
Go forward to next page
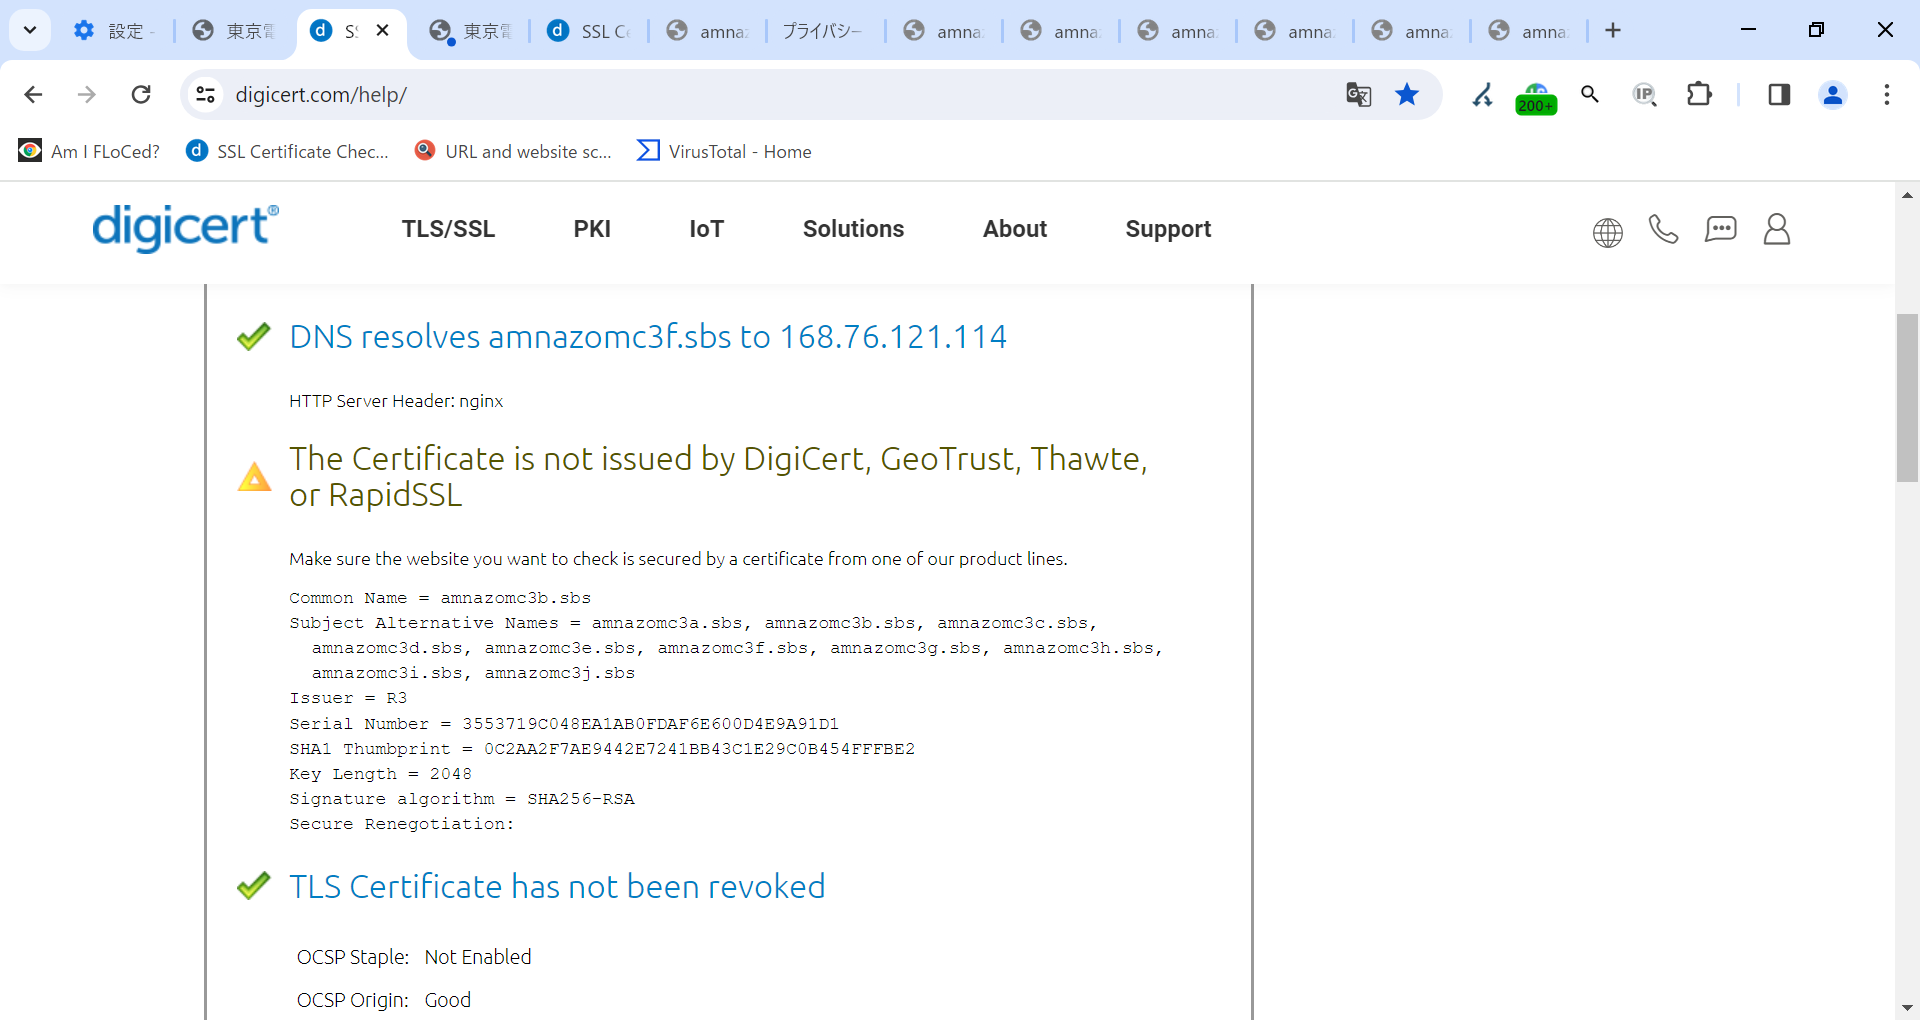87,94
